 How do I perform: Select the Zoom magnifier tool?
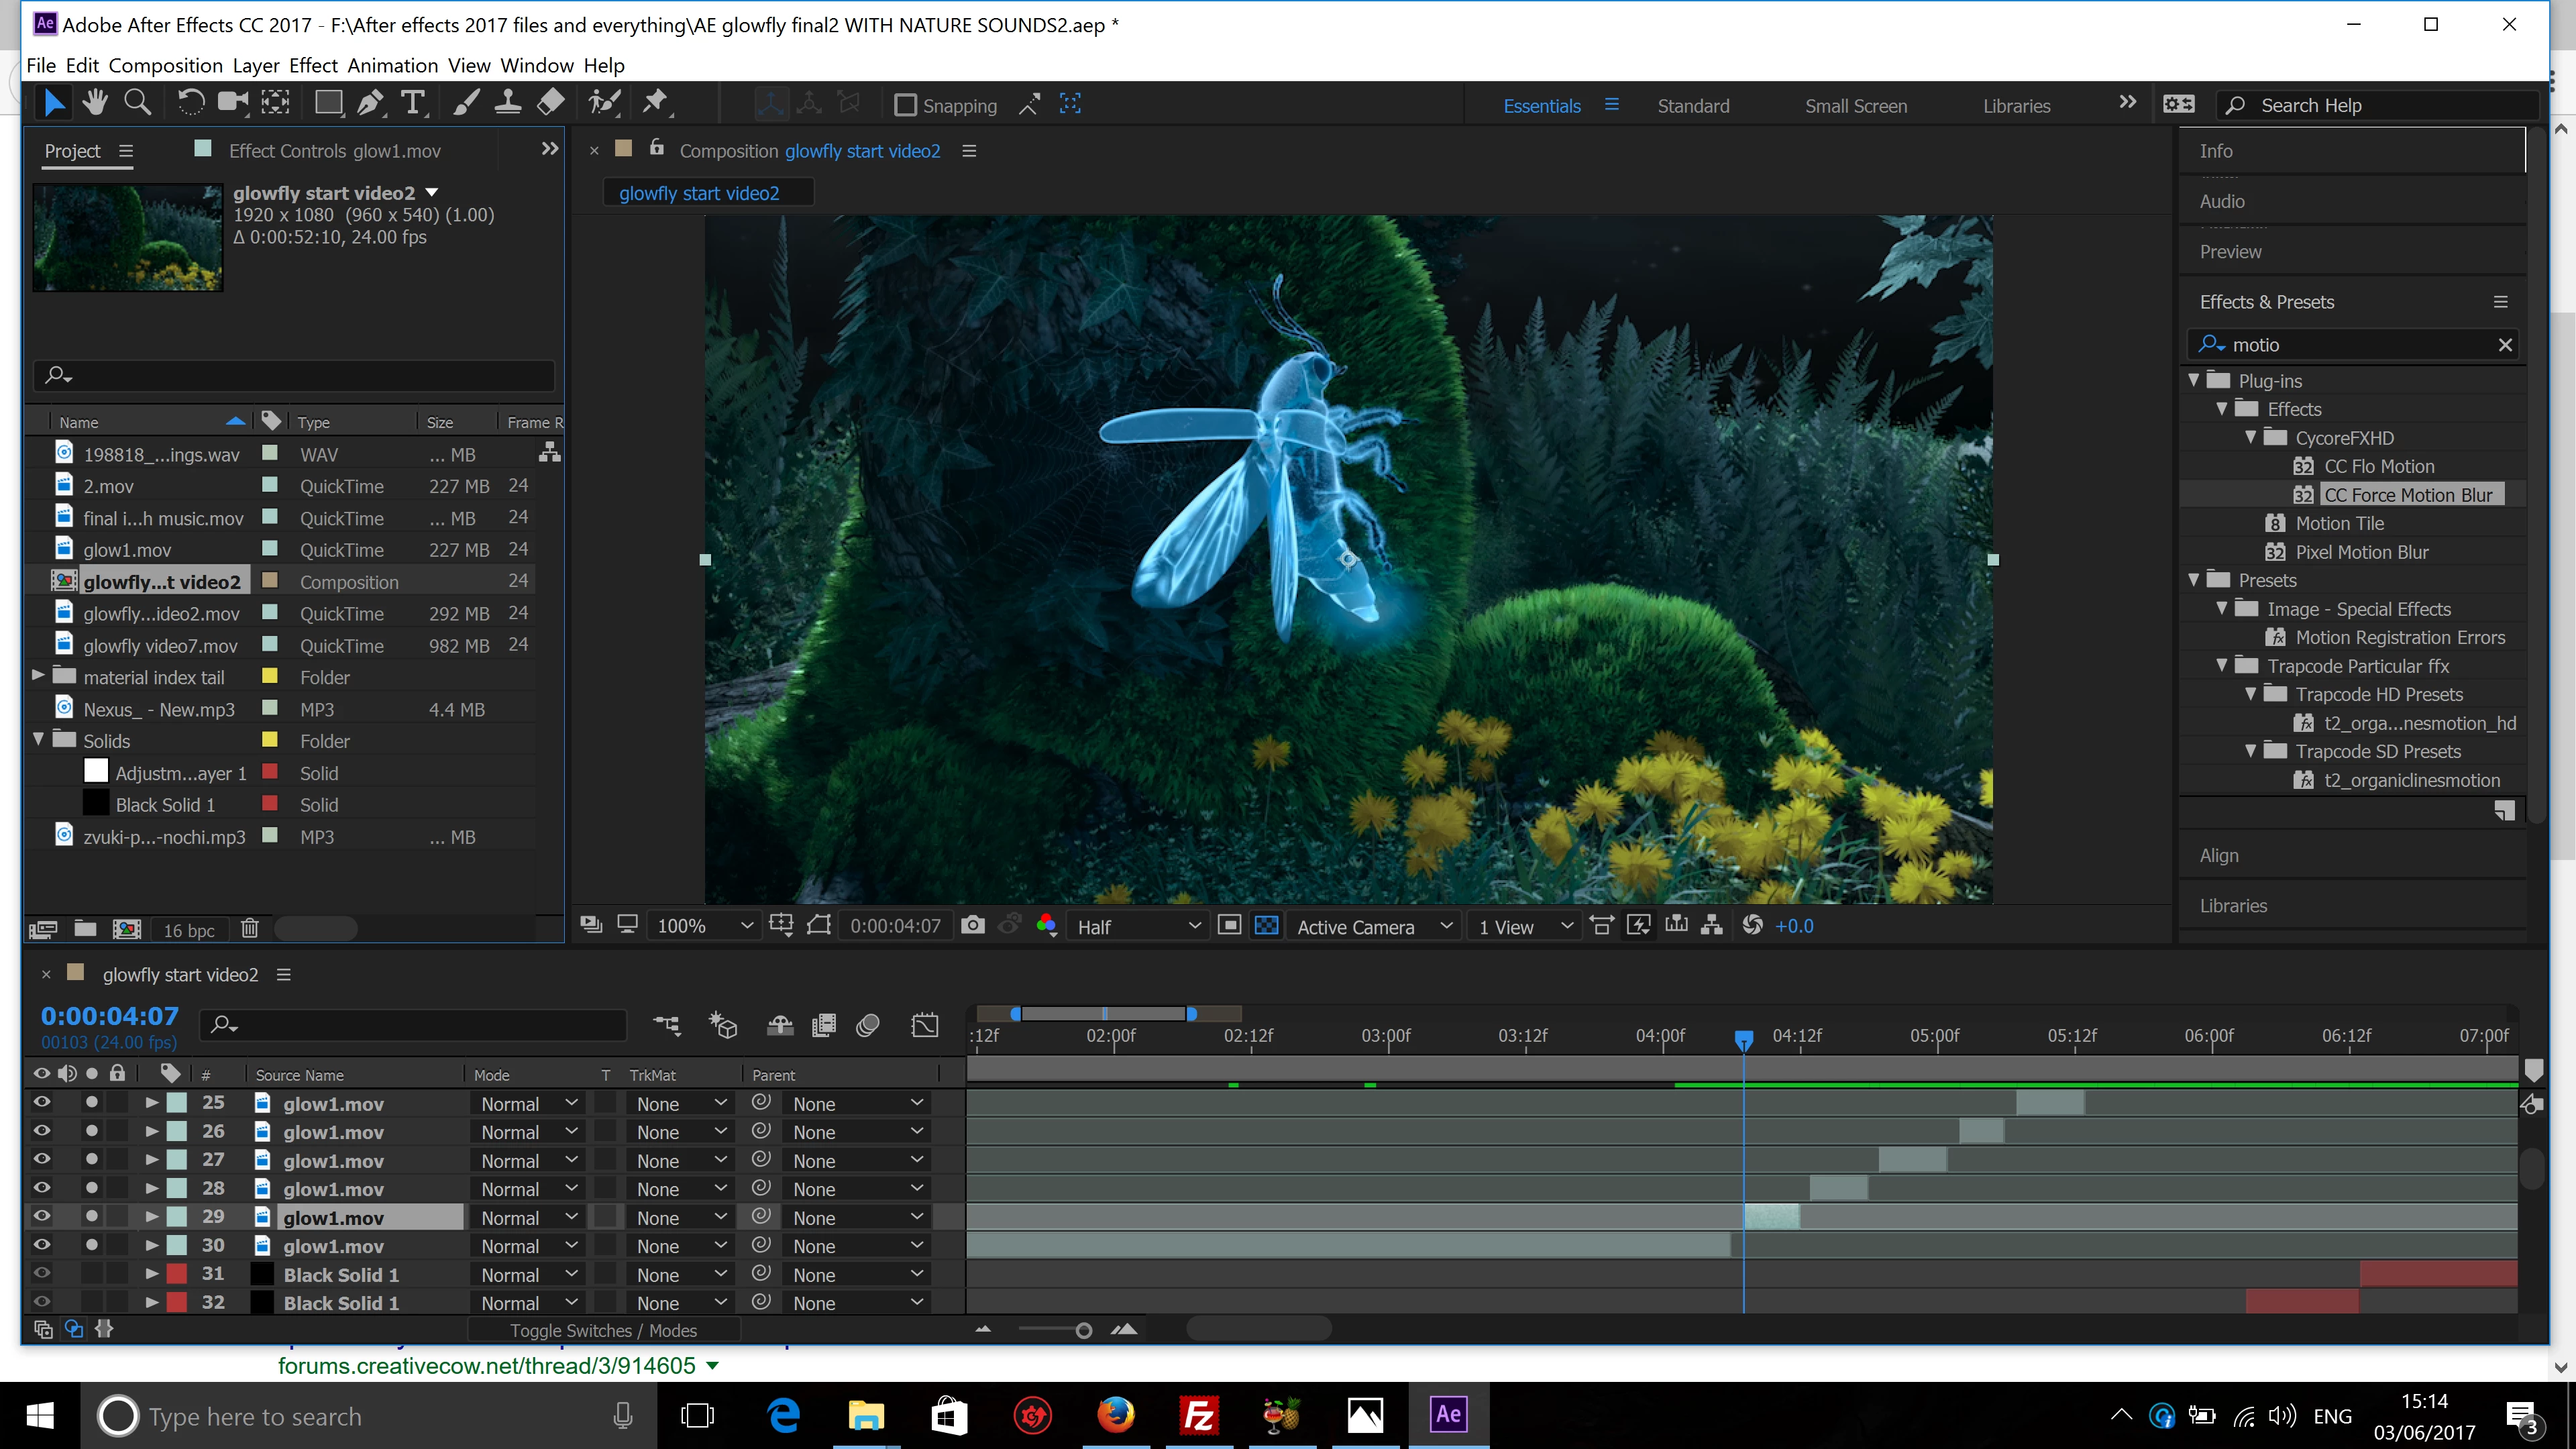137,103
